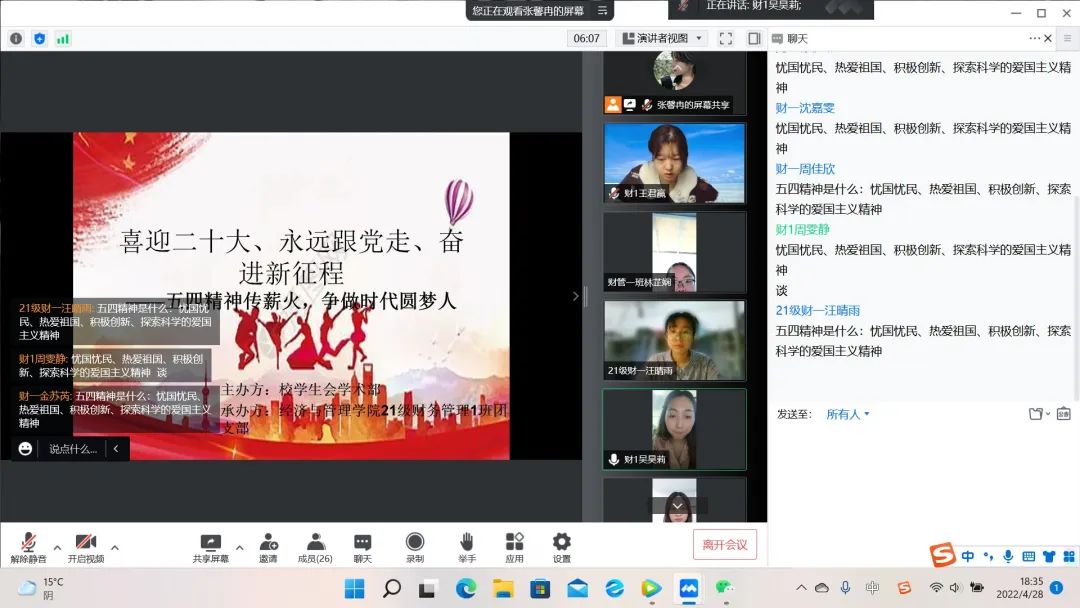The height and width of the screenshot is (608, 1080).
Task: Start recording with the 录制 icon
Action: click(414, 542)
